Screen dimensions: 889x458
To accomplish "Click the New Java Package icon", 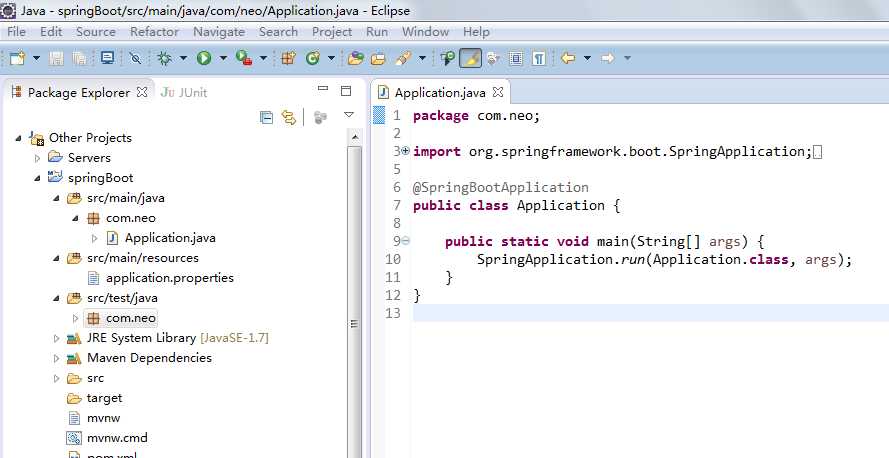I will (289, 58).
